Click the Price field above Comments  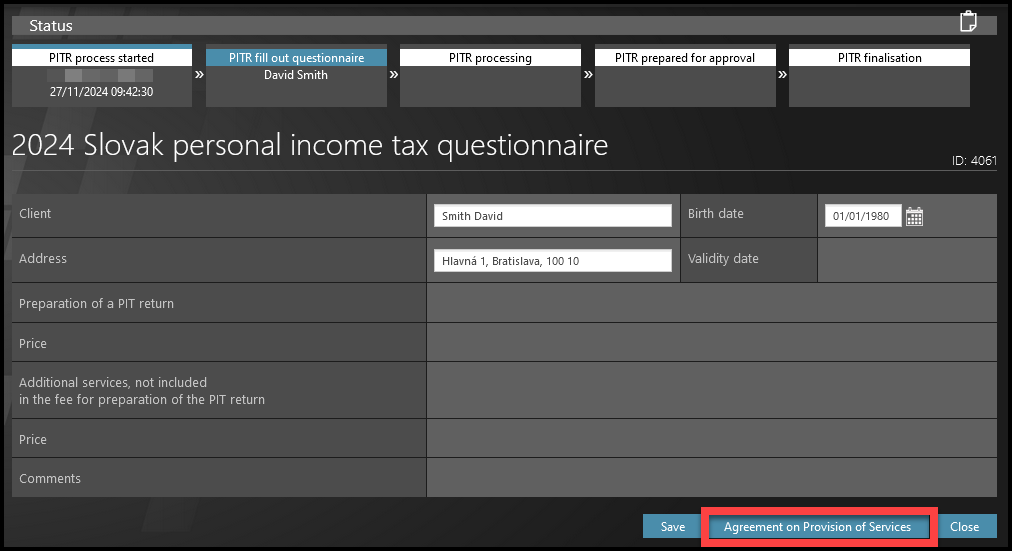point(711,439)
